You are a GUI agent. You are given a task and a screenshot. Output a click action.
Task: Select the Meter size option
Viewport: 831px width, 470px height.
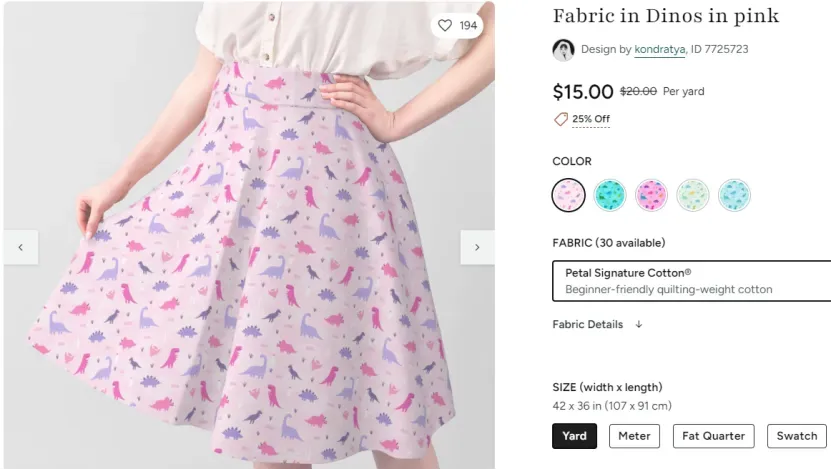pyautogui.click(x=634, y=436)
